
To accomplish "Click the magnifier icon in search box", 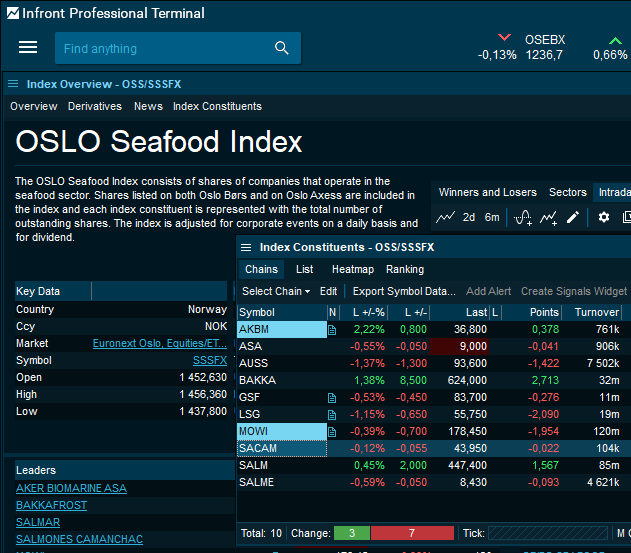I will [x=282, y=48].
